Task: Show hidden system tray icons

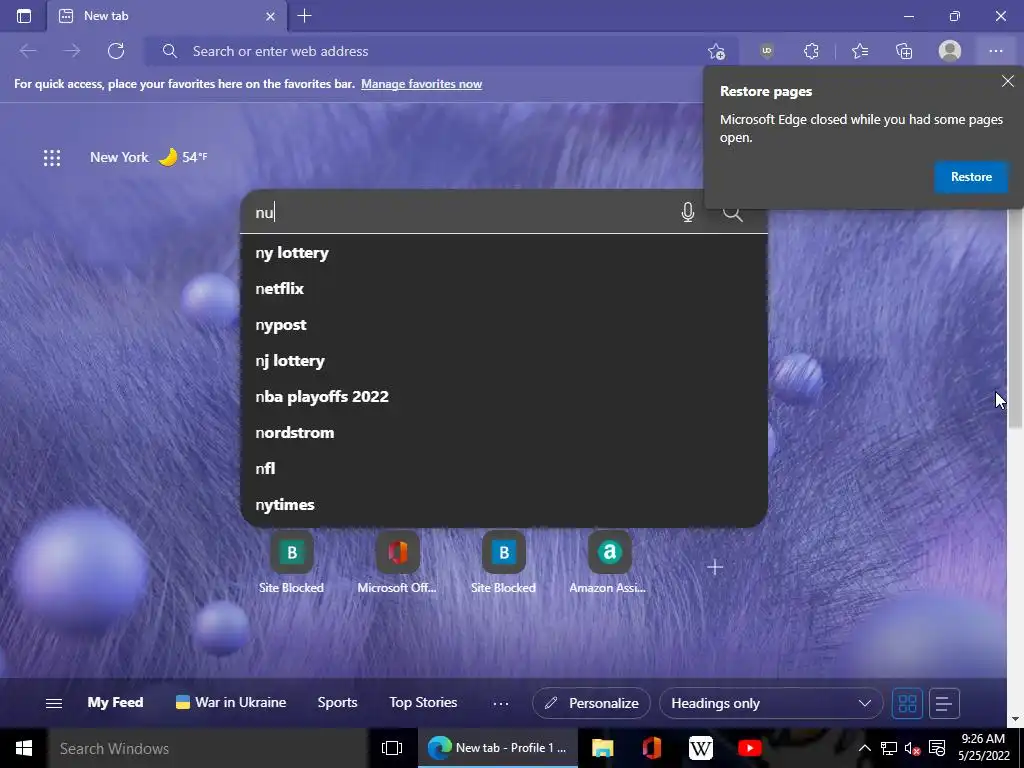Action: click(x=864, y=748)
